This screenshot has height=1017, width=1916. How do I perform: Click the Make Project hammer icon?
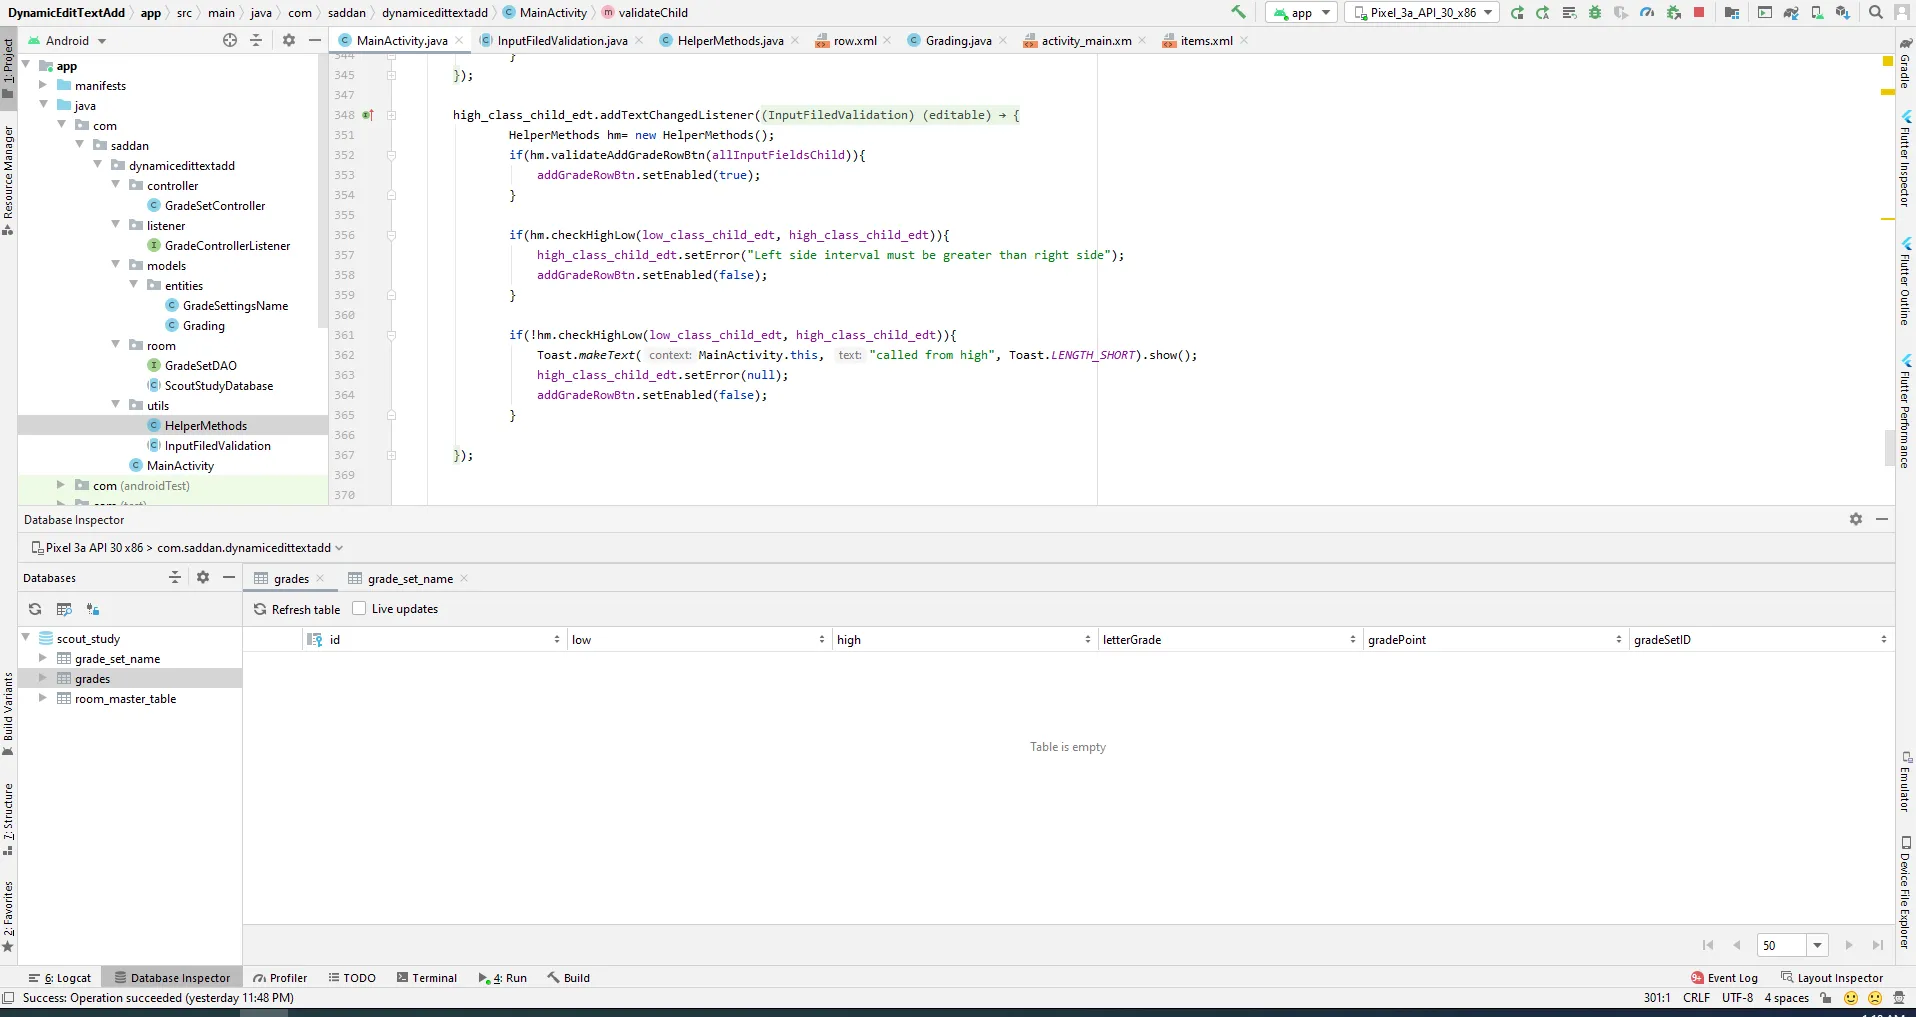click(x=1238, y=12)
